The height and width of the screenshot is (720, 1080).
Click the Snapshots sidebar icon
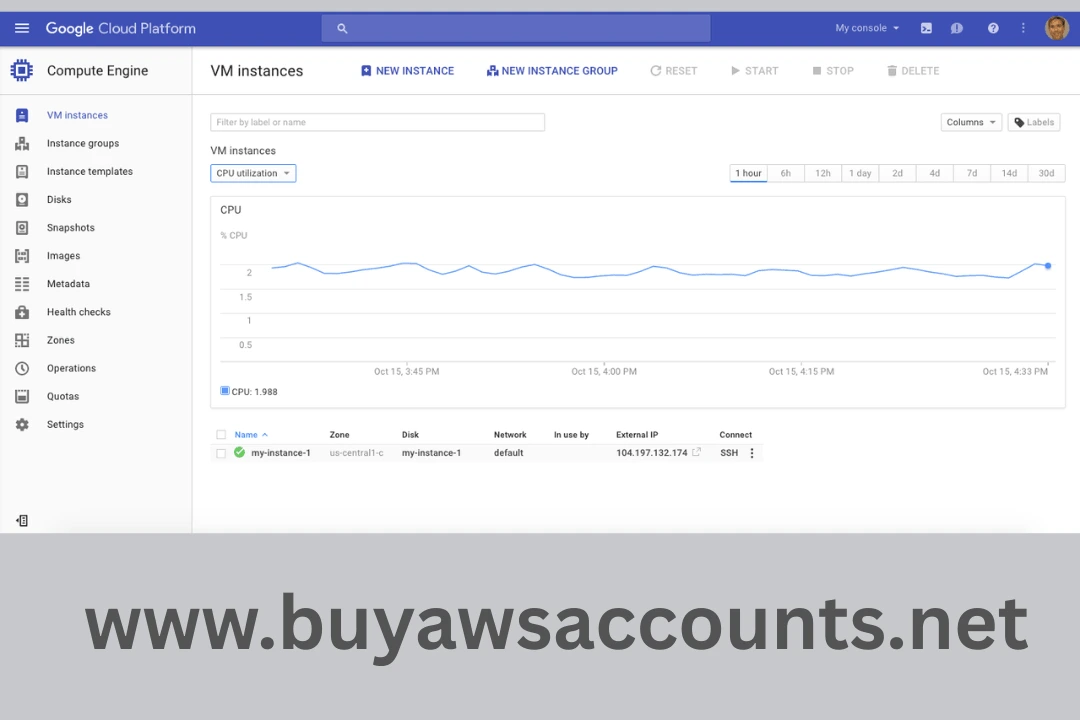pos(22,227)
